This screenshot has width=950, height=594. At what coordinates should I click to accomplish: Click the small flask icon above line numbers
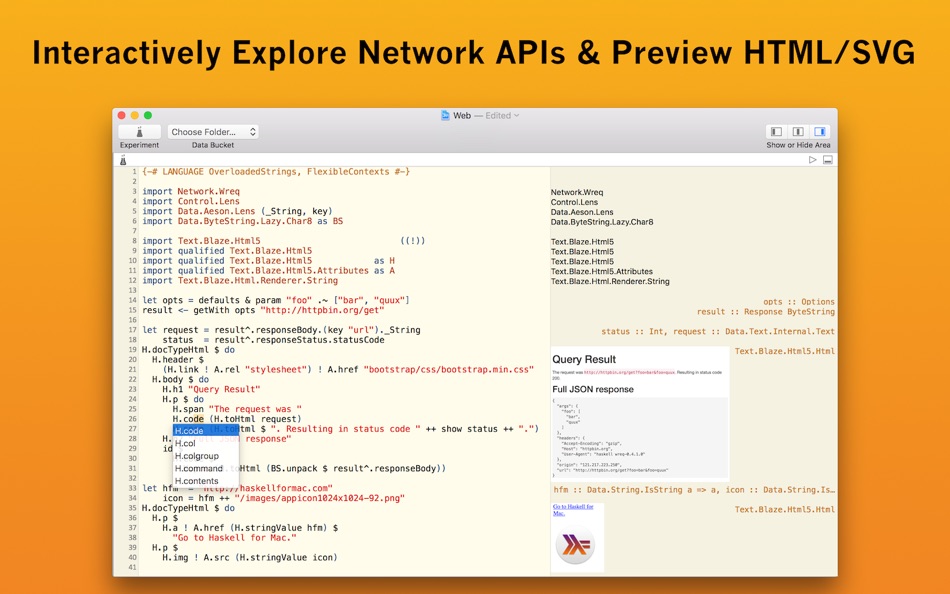click(123, 160)
